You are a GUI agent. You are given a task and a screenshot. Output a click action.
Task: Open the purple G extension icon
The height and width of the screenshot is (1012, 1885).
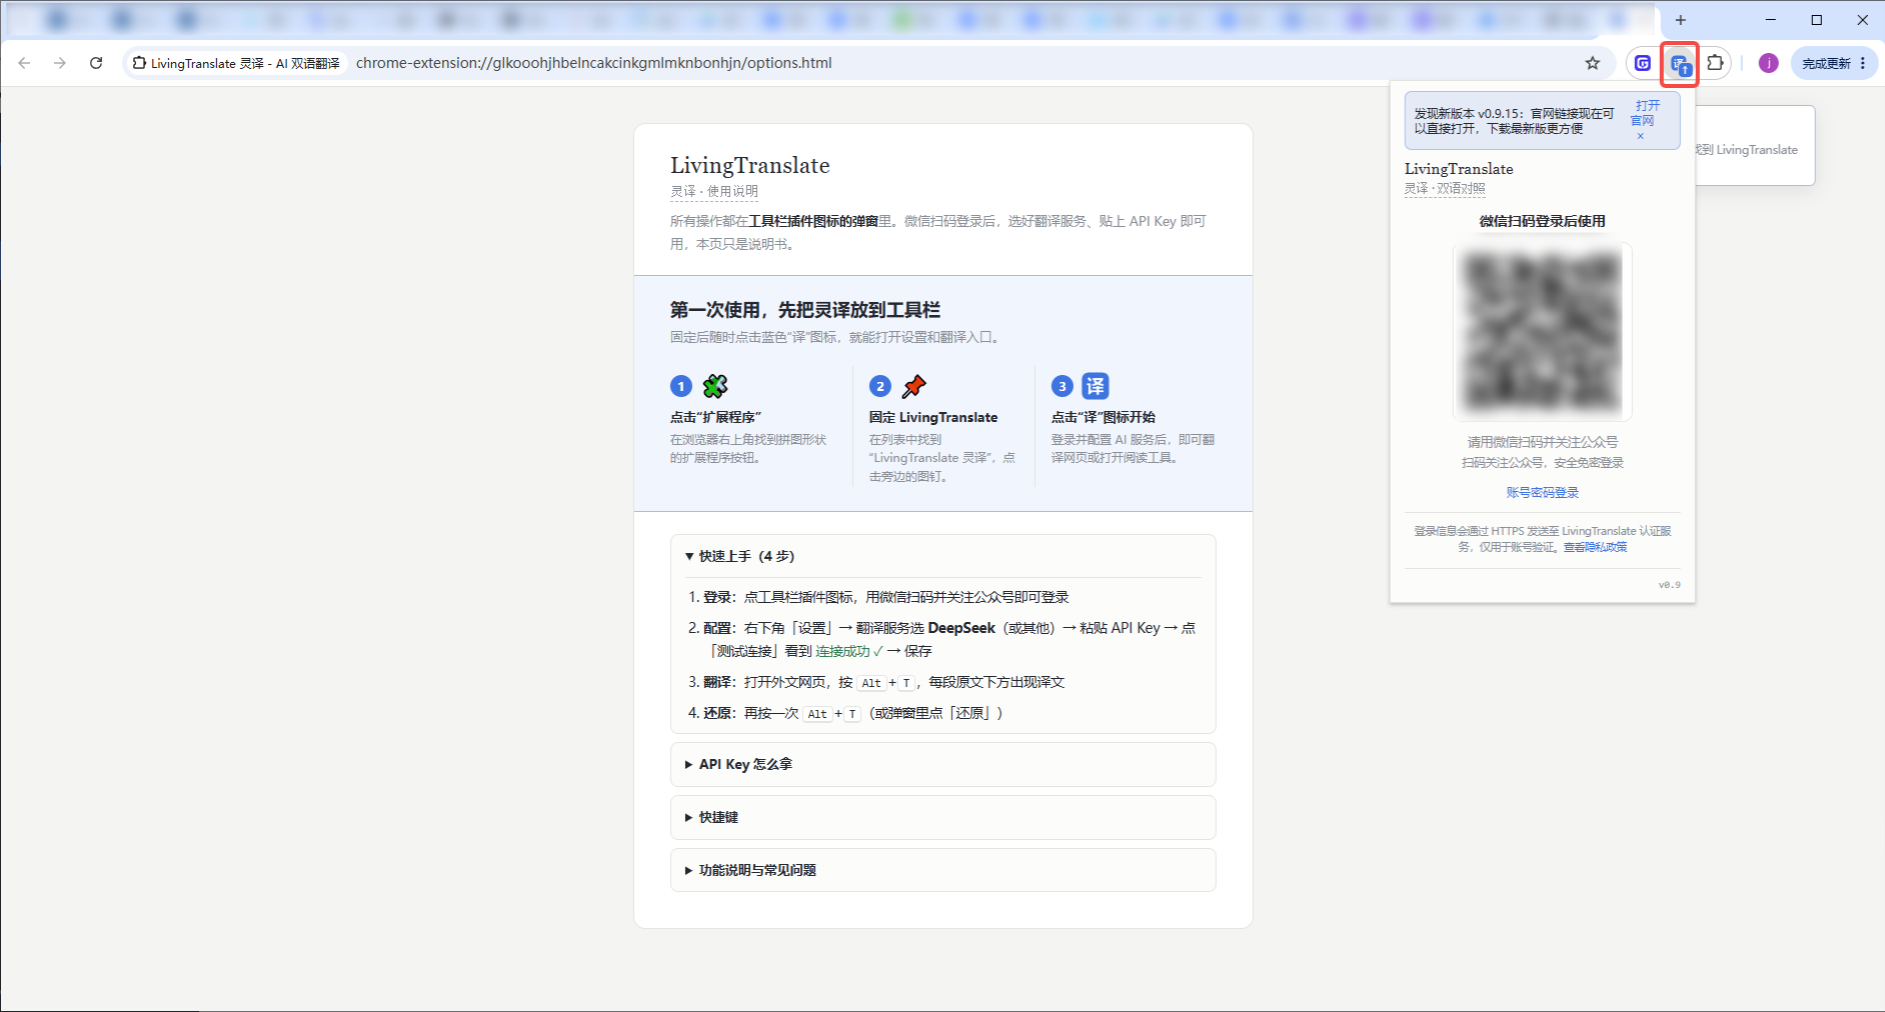click(1643, 63)
